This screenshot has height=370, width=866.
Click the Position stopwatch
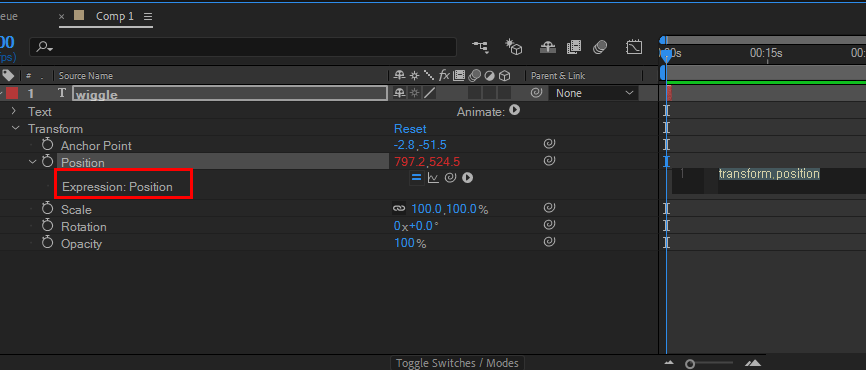[x=47, y=161]
